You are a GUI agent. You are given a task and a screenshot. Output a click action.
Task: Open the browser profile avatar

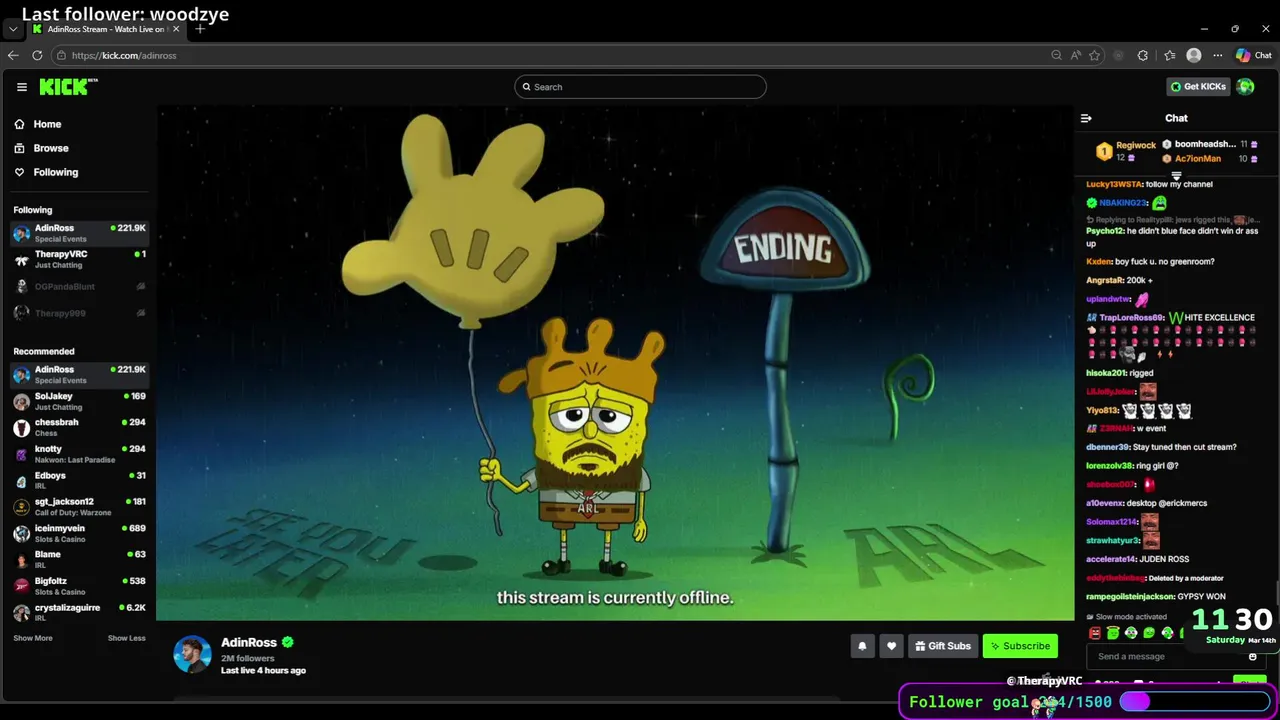[1193, 55]
